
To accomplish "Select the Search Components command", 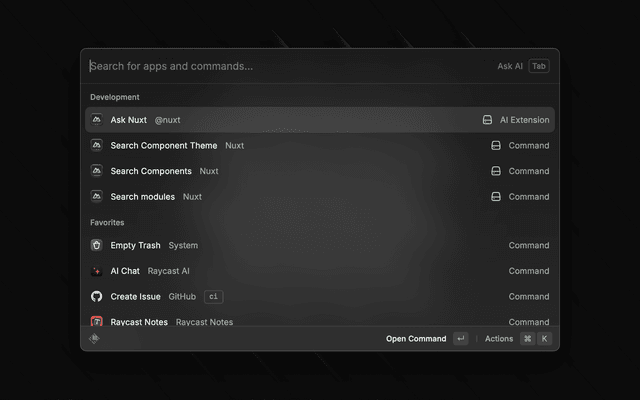I will (x=320, y=171).
